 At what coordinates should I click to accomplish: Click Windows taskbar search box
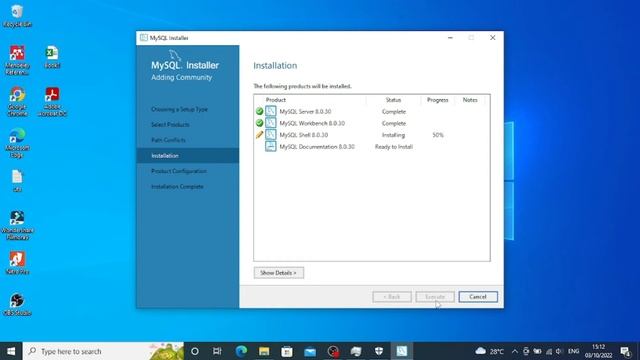103,351
